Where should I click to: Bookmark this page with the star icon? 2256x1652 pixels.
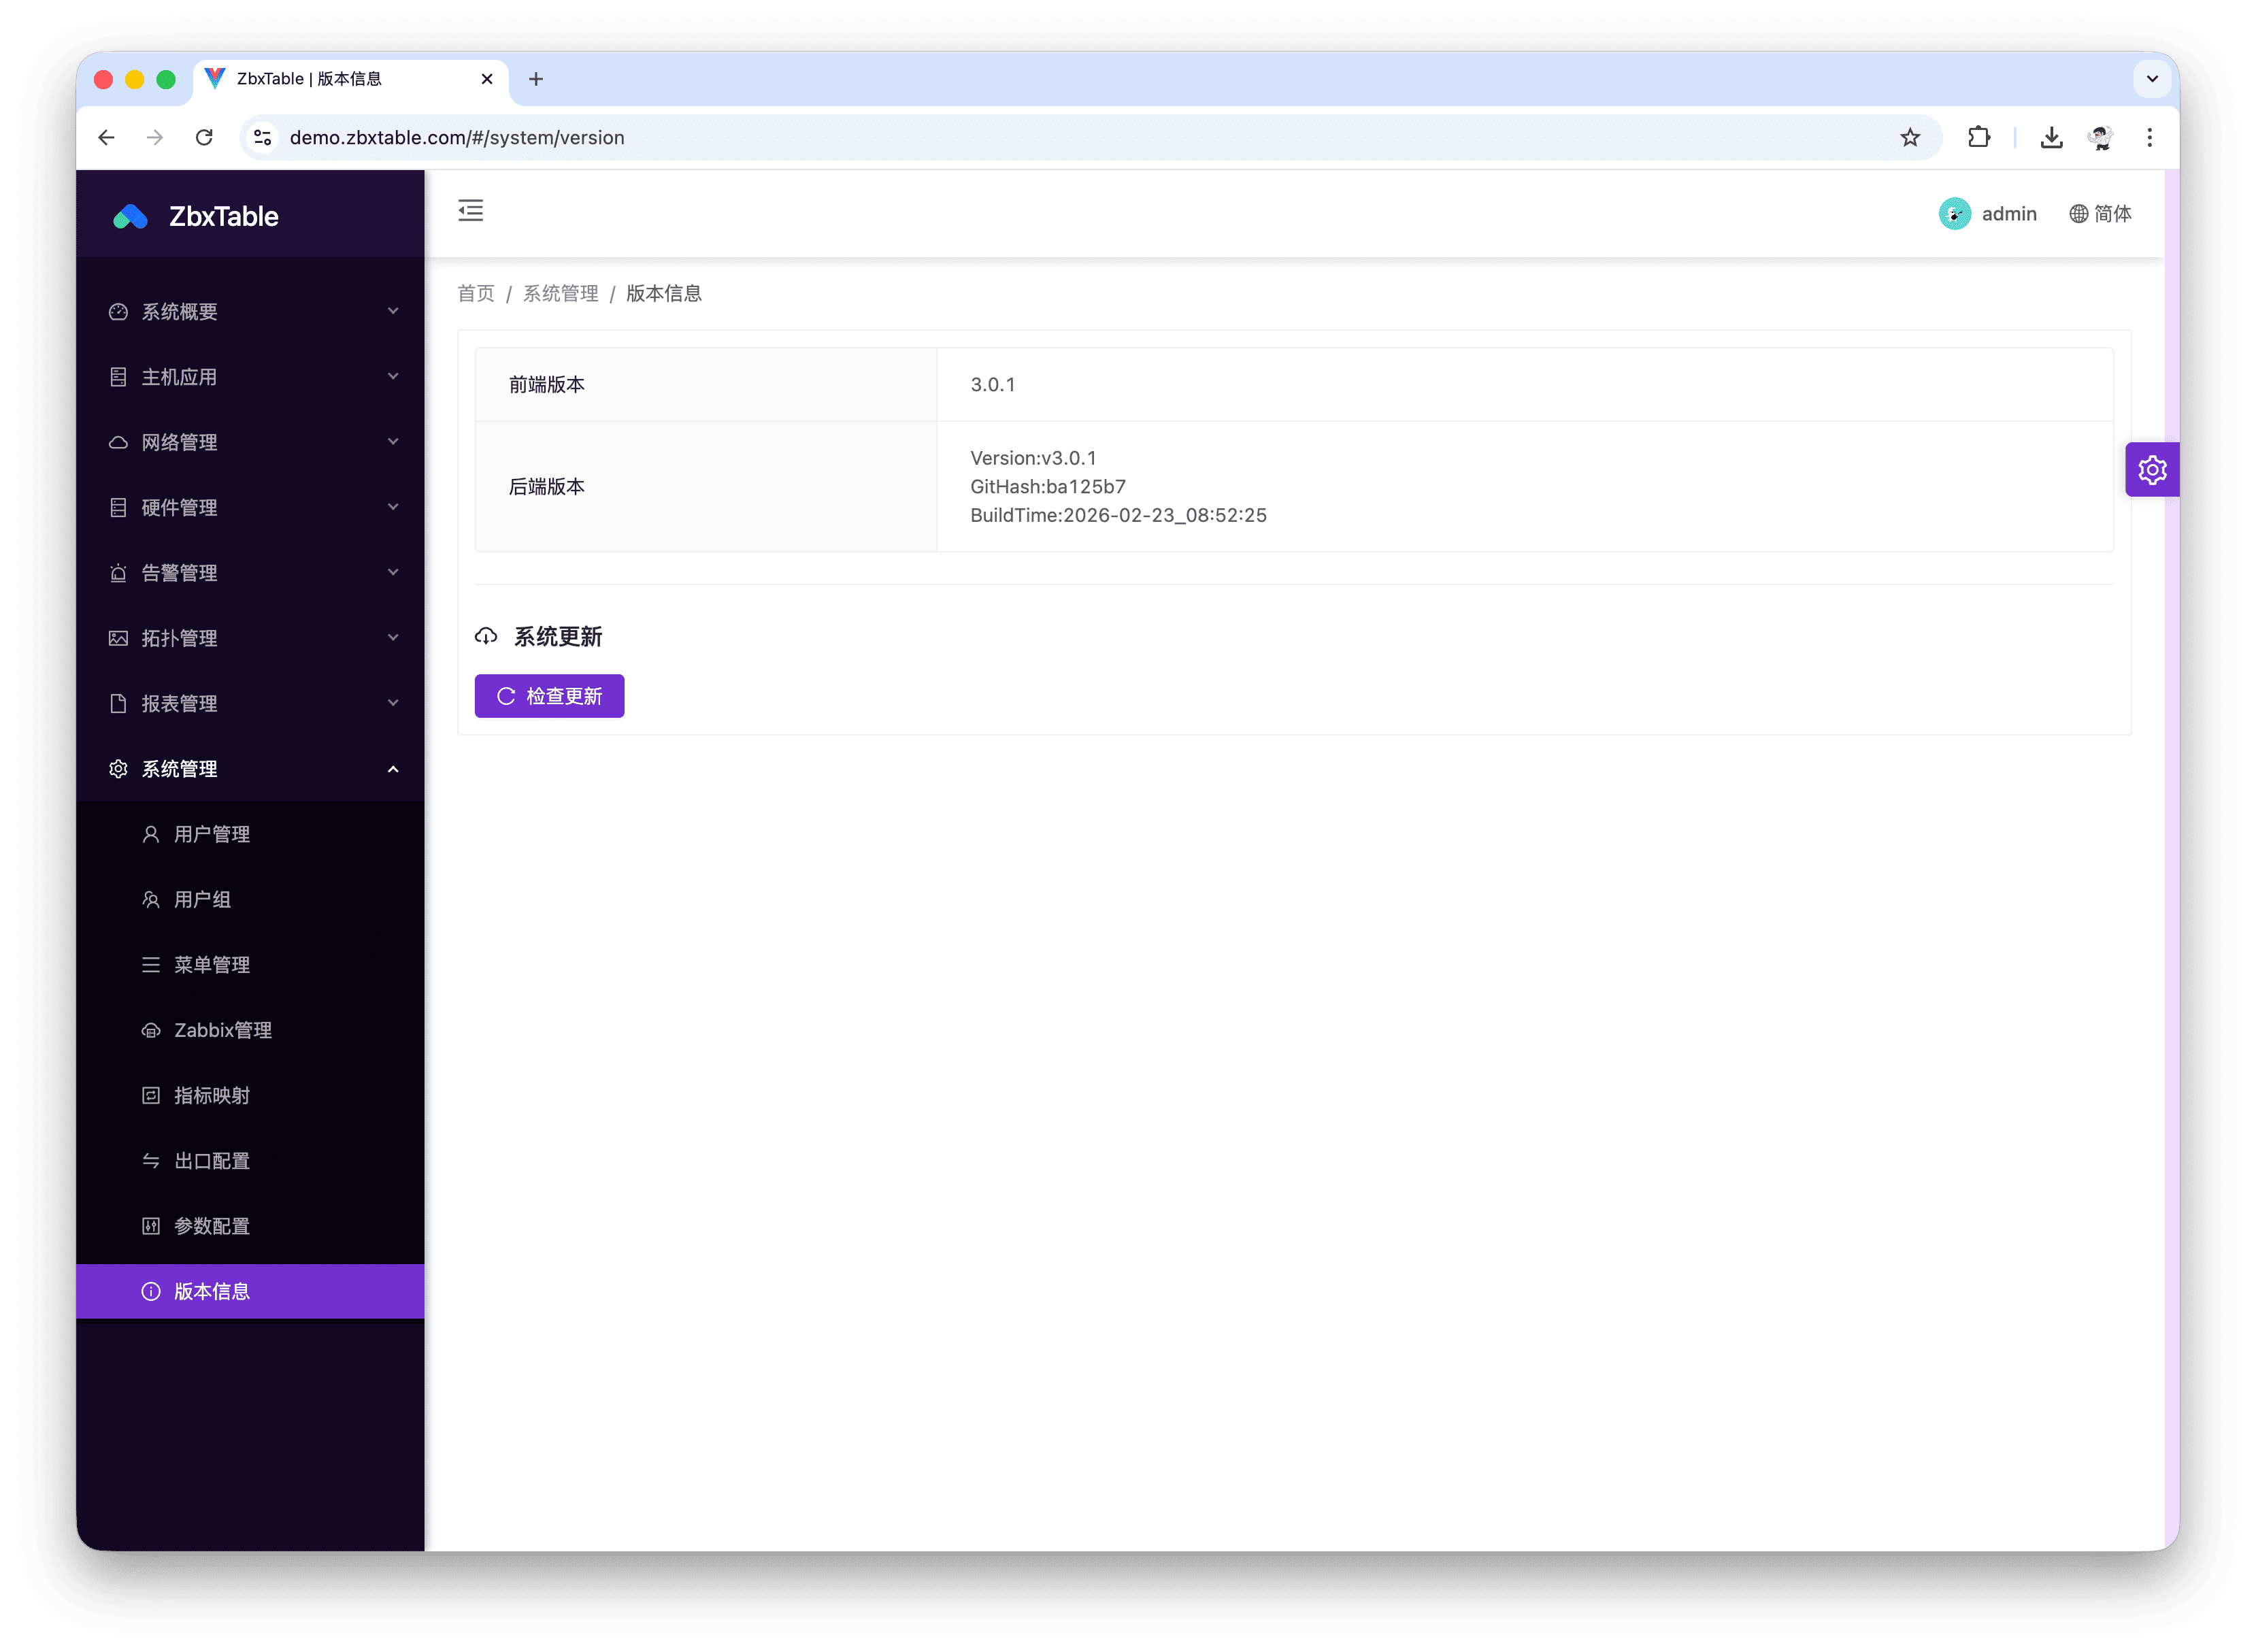(x=1910, y=138)
